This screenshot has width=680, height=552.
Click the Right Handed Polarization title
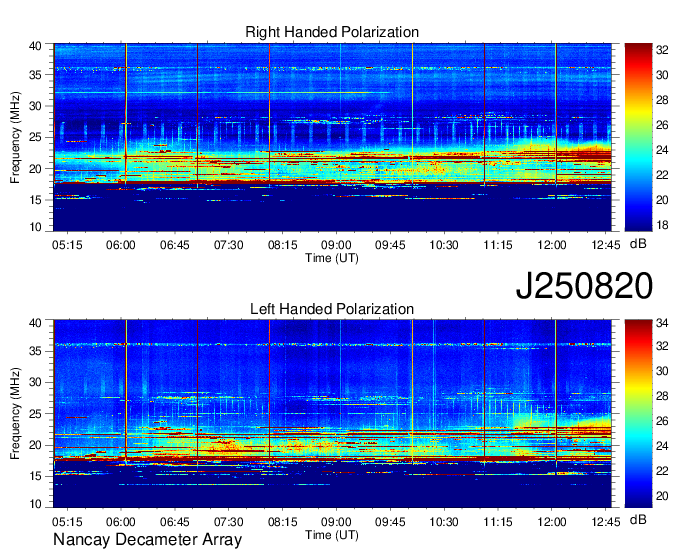tap(332, 32)
